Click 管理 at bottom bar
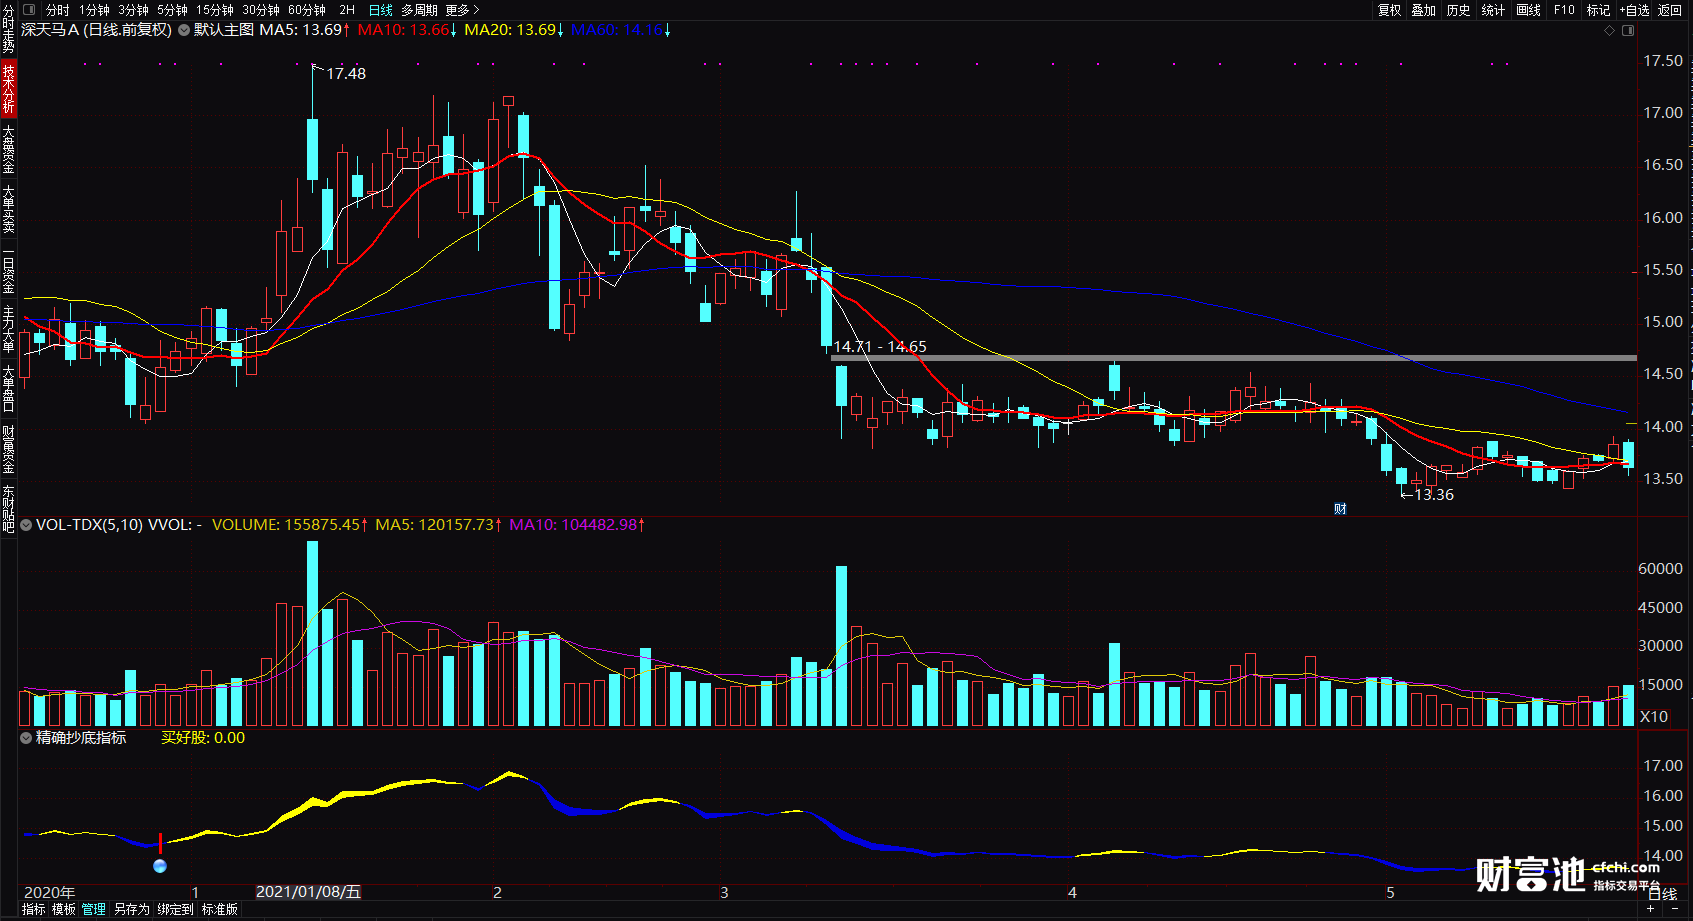This screenshot has height=921, width=1693. [94, 909]
